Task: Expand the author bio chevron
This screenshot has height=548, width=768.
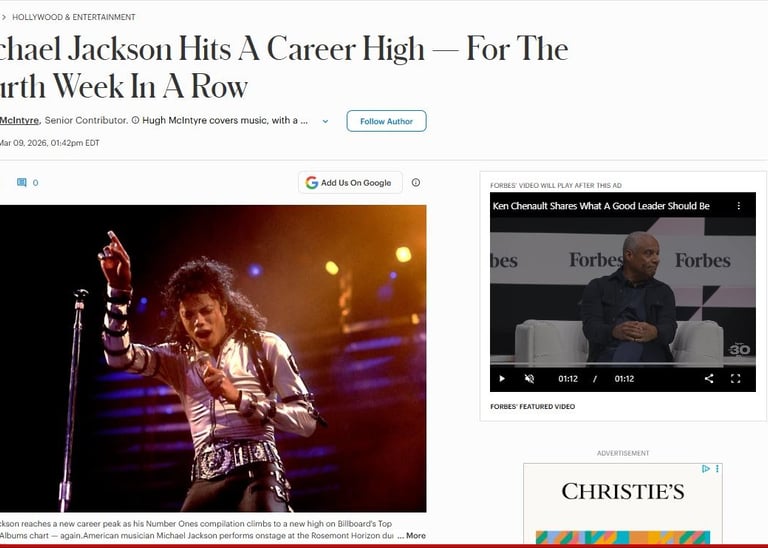Action: click(x=325, y=121)
